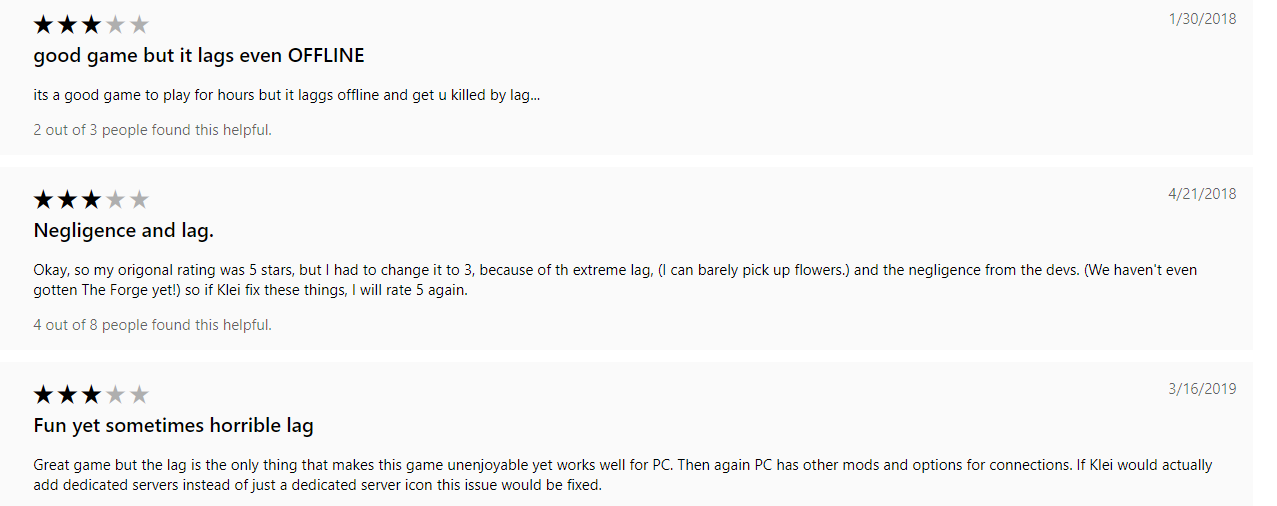Click second star in Negligence and lag review
Screen dimensions: 1277x506
click(67, 200)
